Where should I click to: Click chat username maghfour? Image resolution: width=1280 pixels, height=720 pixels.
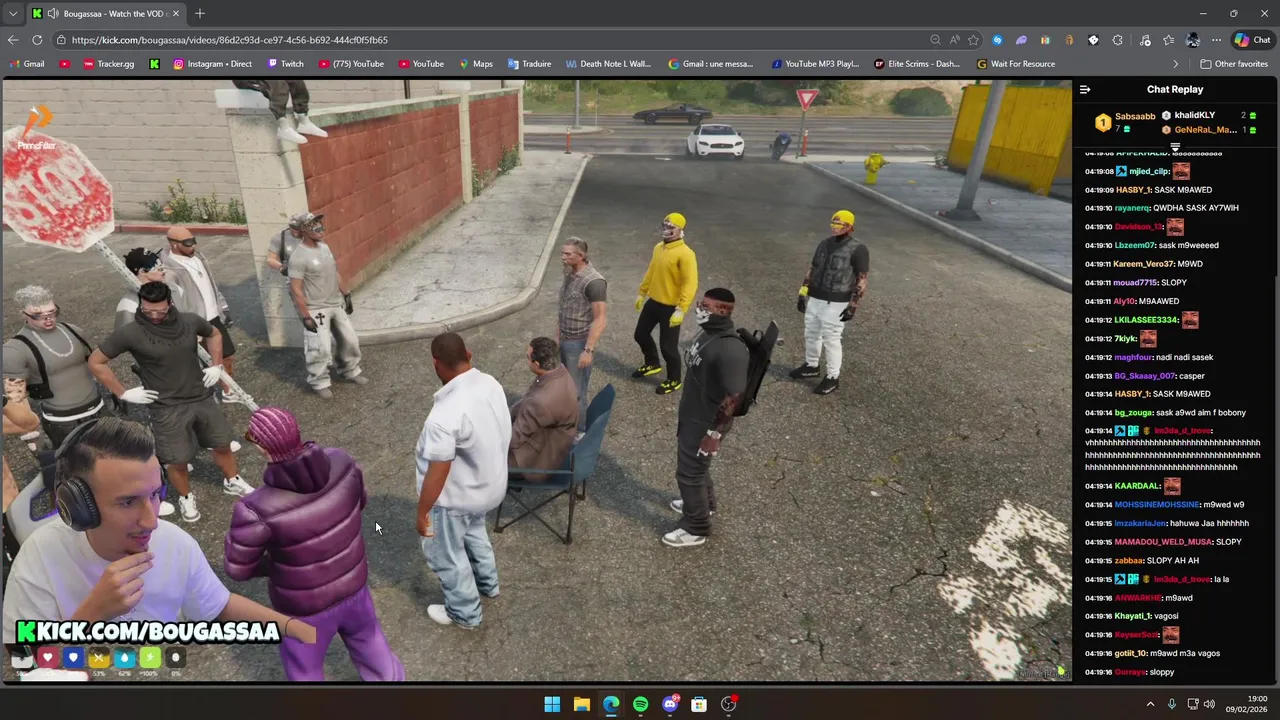point(1133,357)
